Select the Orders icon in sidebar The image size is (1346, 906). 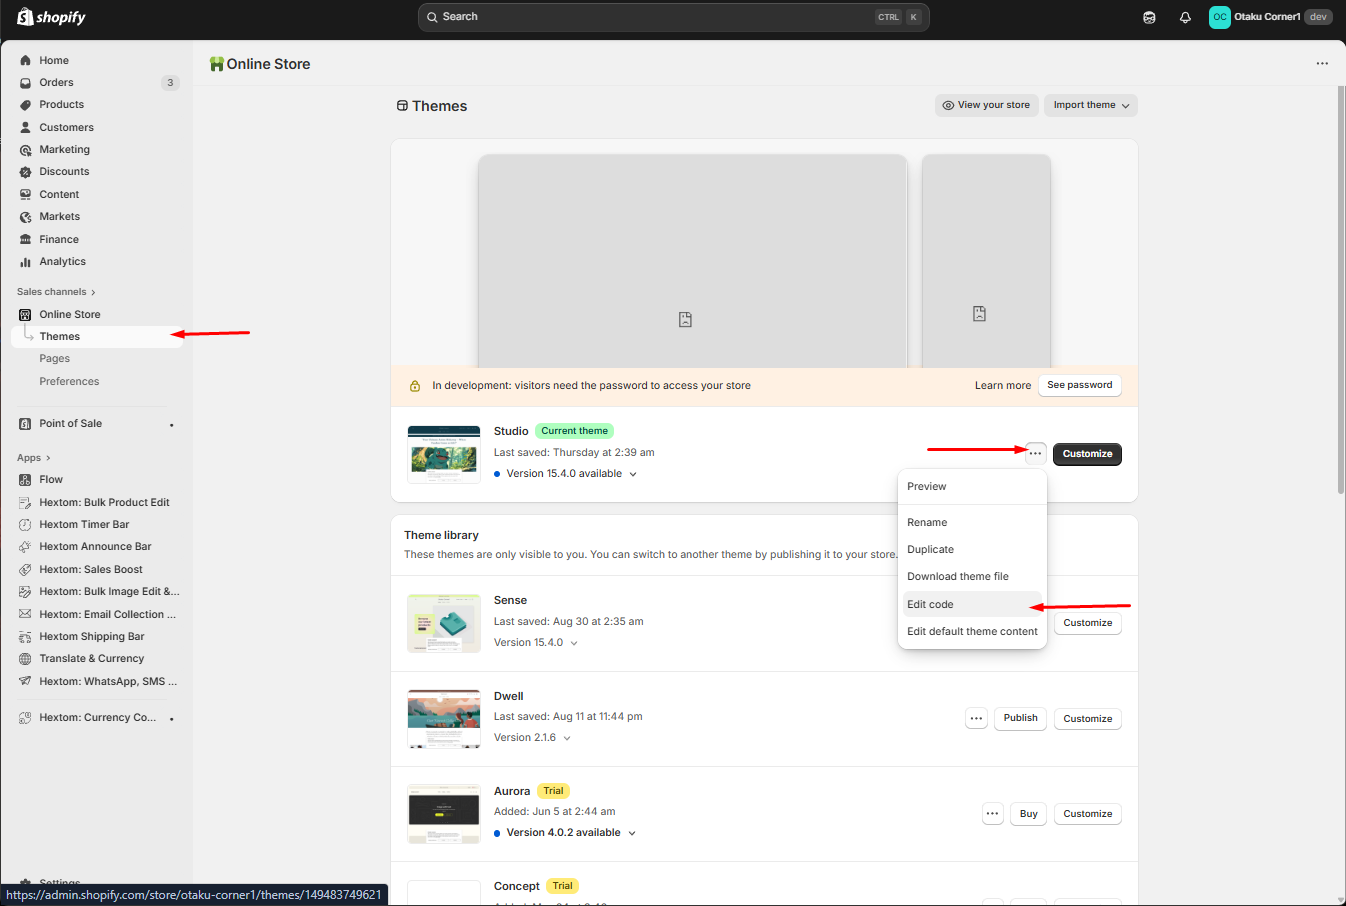pos(25,83)
